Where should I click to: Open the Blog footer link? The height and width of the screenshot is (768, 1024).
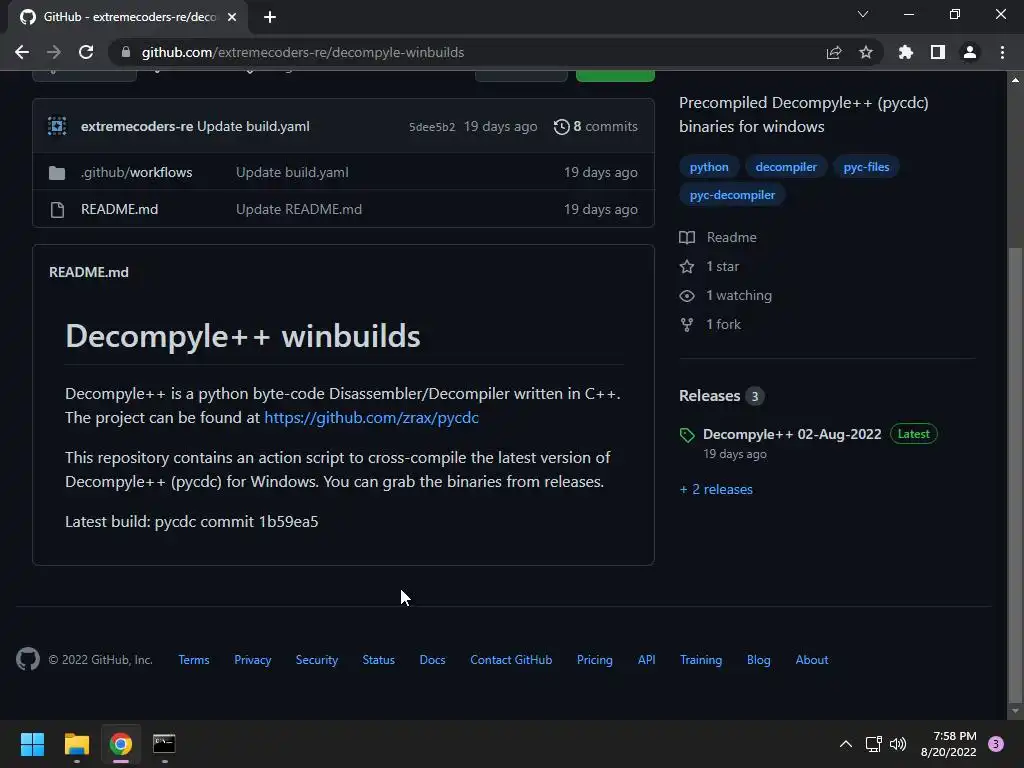pos(758,660)
